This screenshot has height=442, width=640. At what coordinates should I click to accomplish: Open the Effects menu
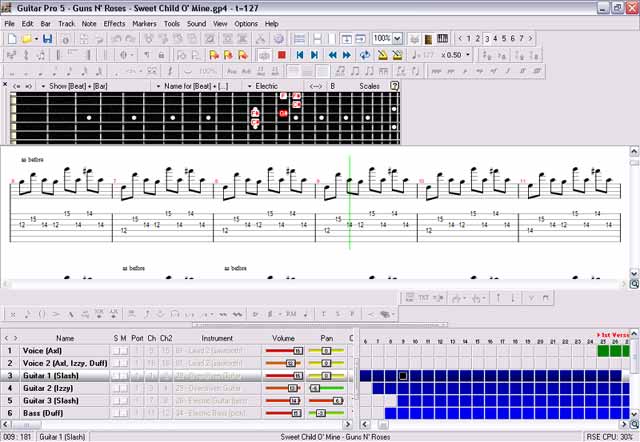click(x=114, y=23)
